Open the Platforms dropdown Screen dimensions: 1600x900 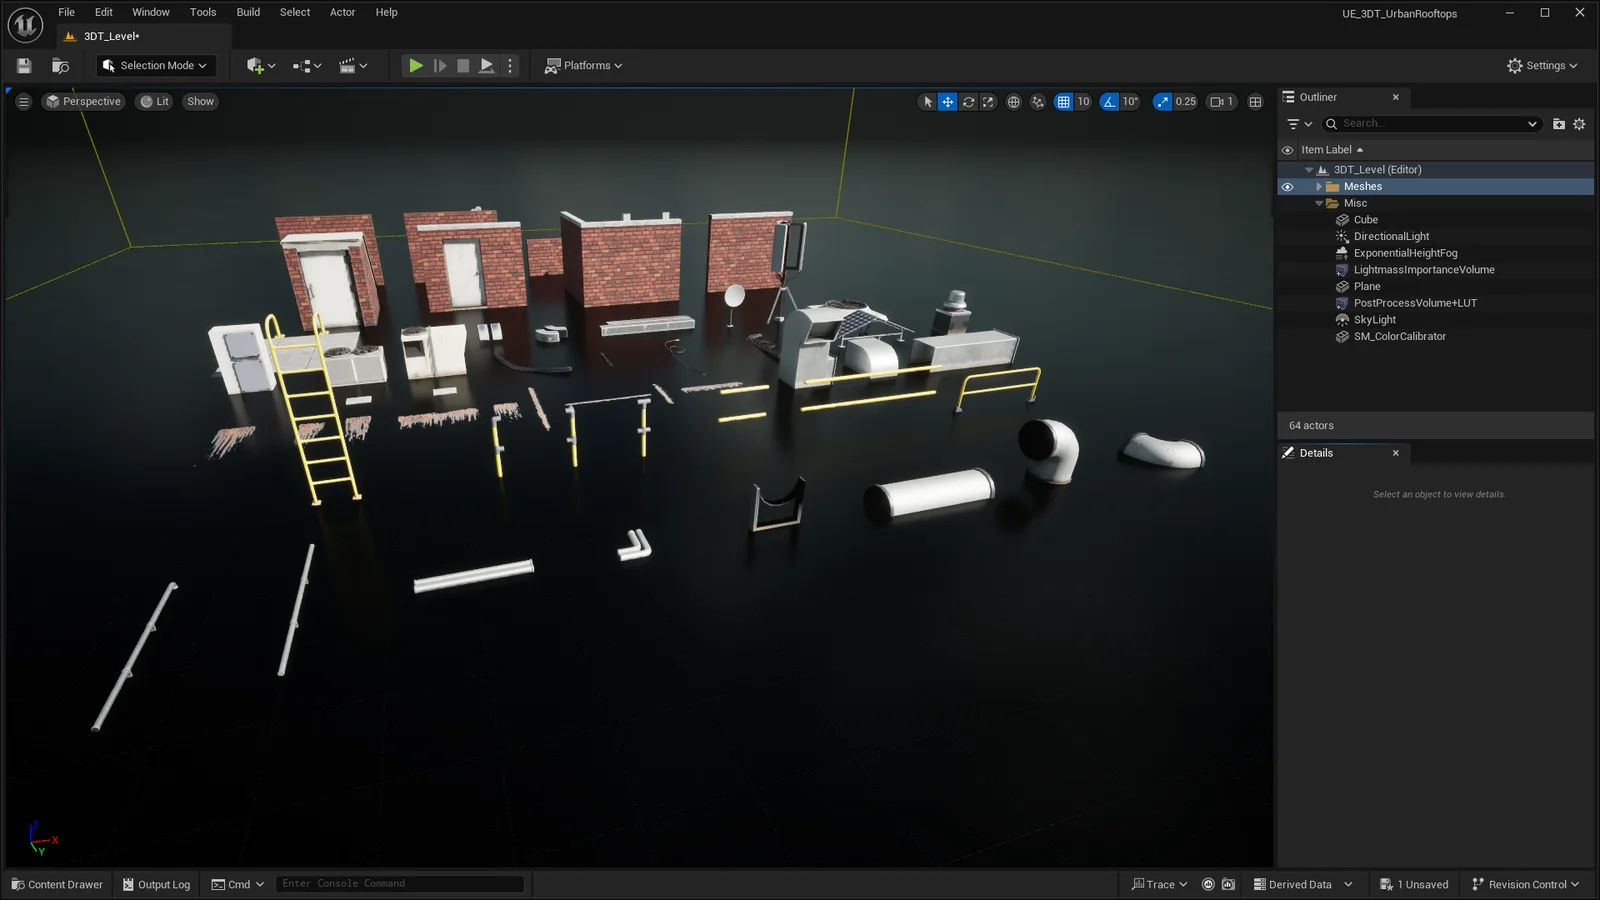pyautogui.click(x=584, y=65)
